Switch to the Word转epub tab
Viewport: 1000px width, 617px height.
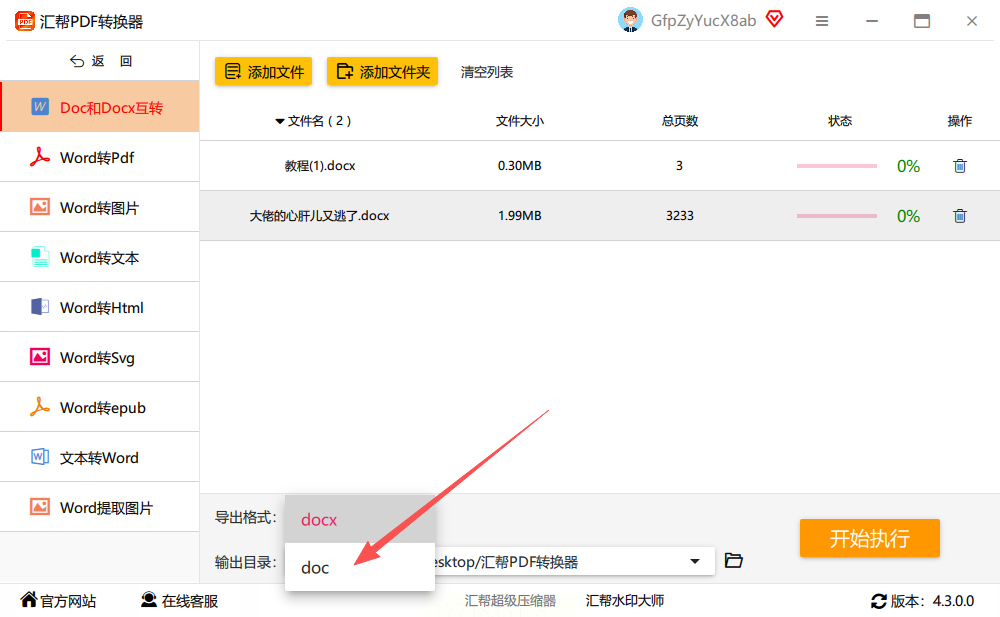pos(99,407)
